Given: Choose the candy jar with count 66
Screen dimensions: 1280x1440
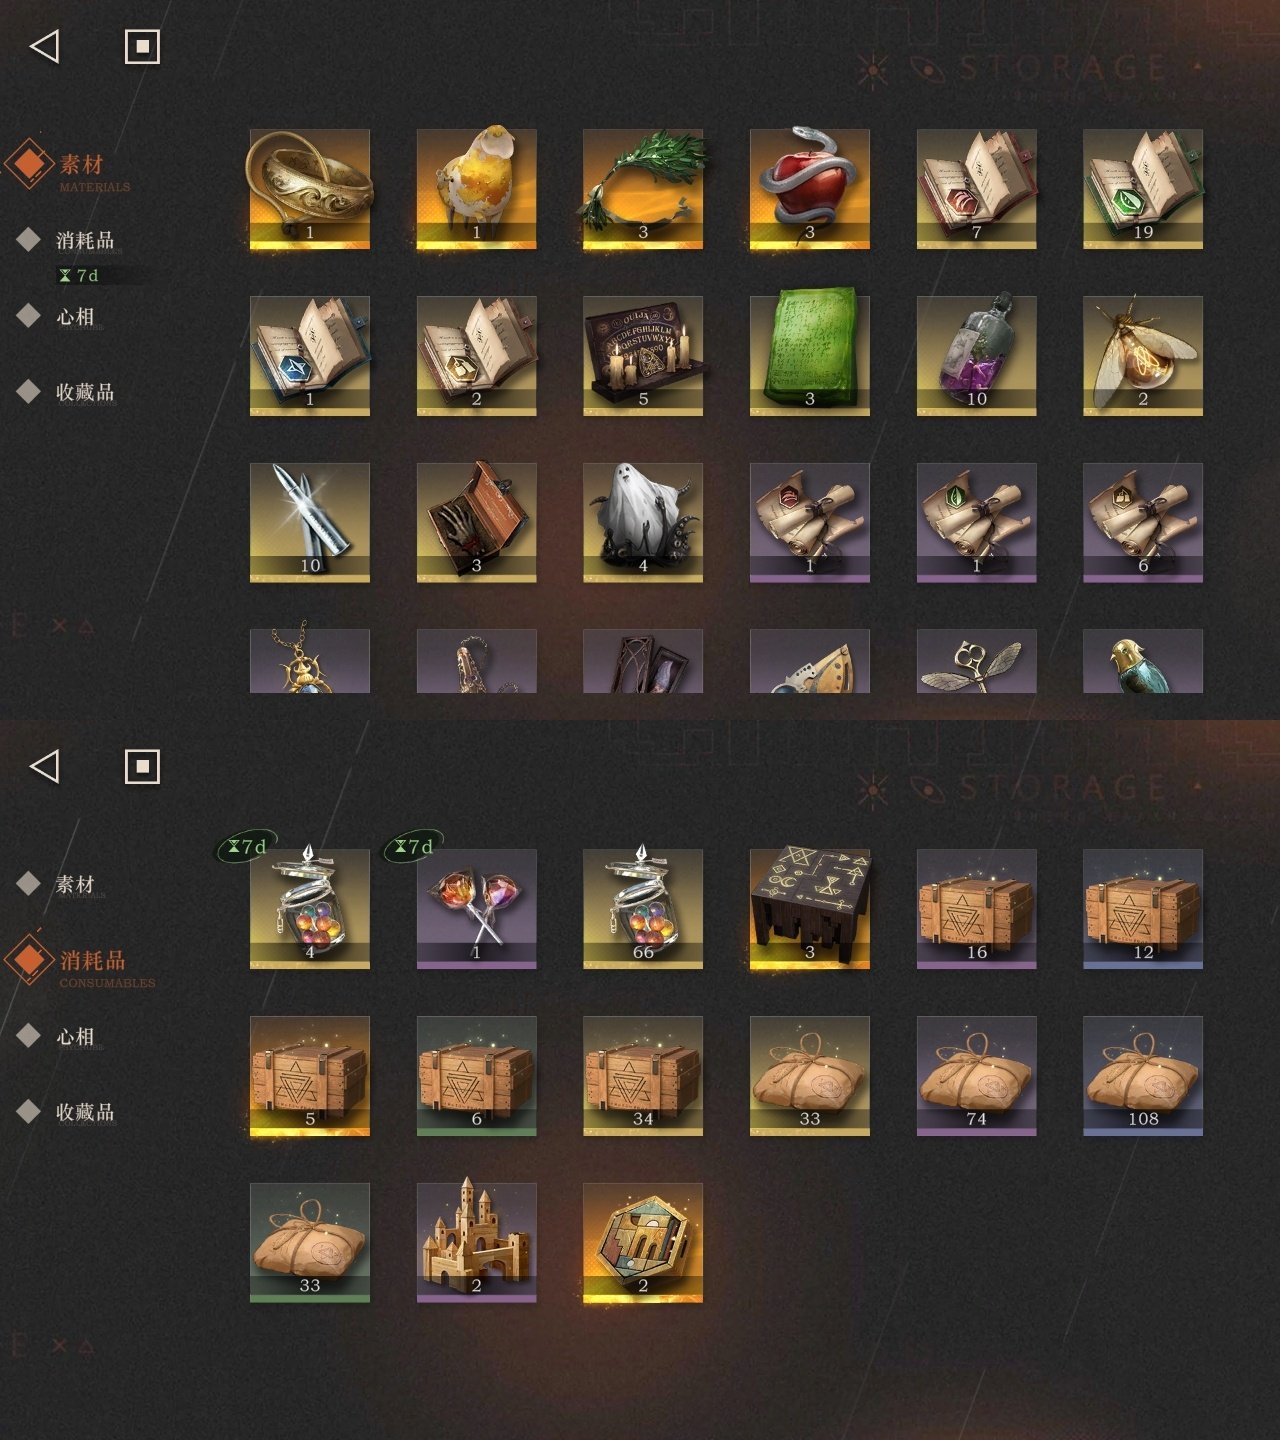Looking at the screenshot, I should pos(643,909).
